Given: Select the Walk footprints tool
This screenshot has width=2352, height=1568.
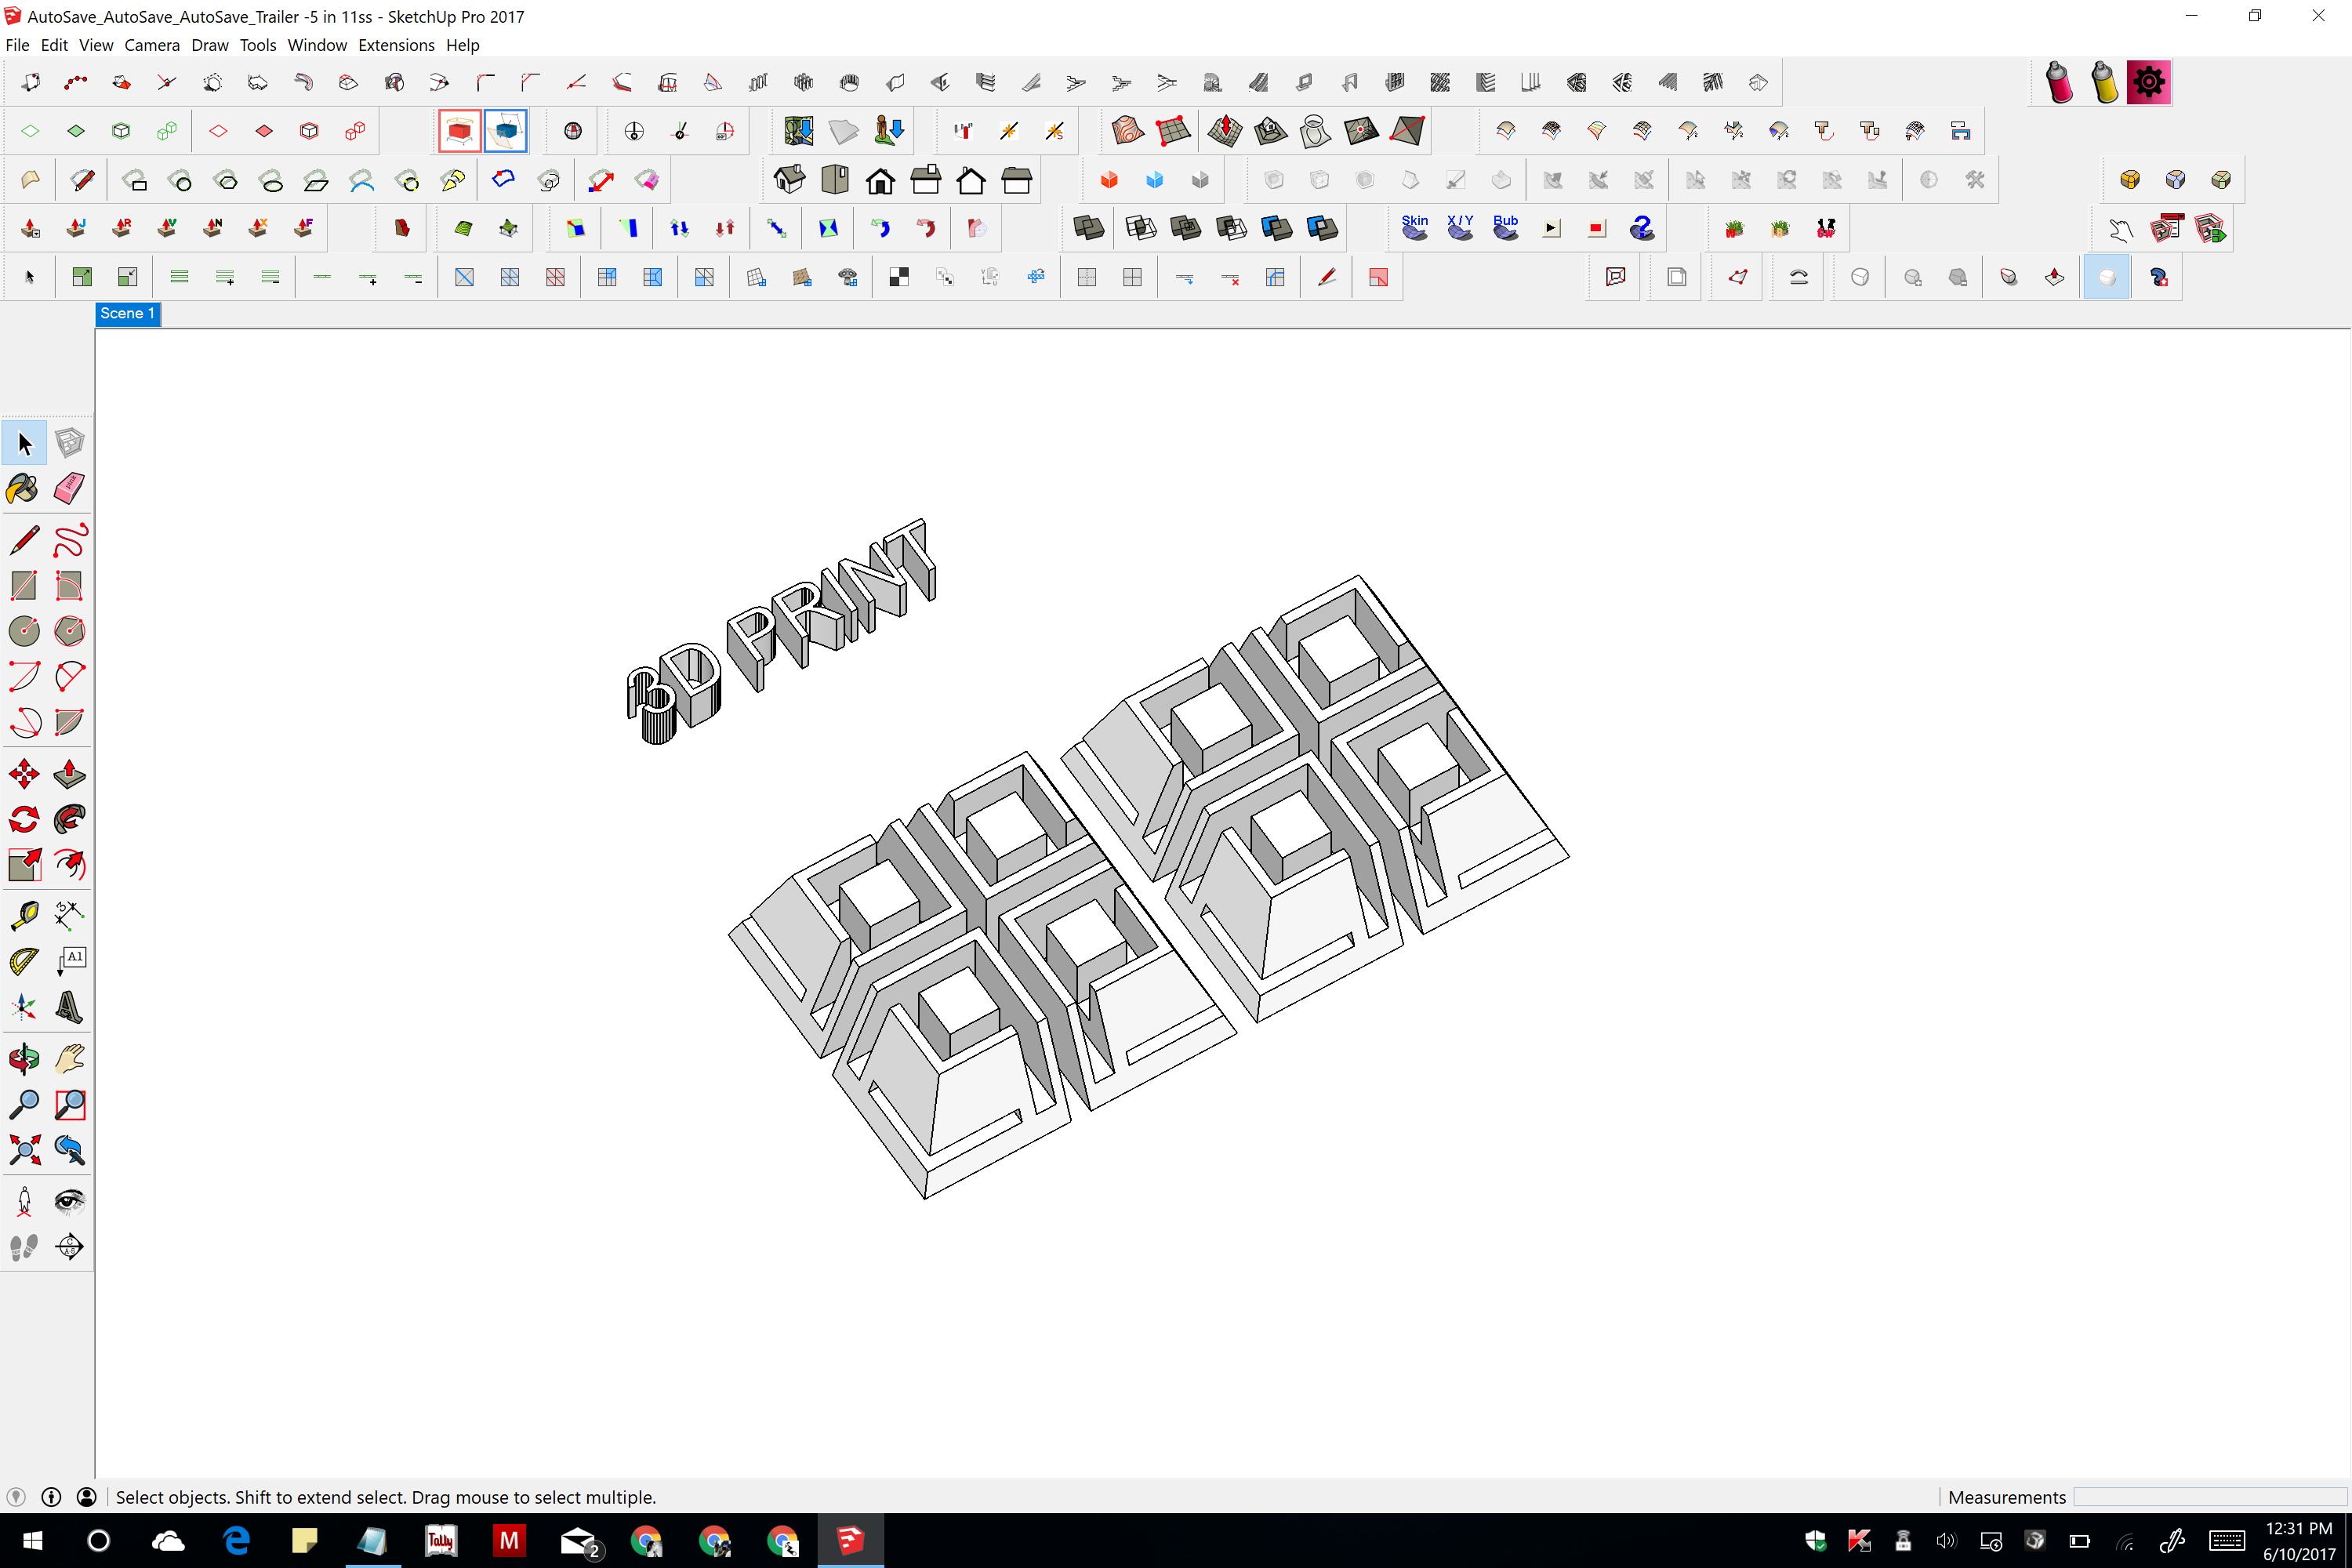Looking at the screenshot, I should 25,1247.
